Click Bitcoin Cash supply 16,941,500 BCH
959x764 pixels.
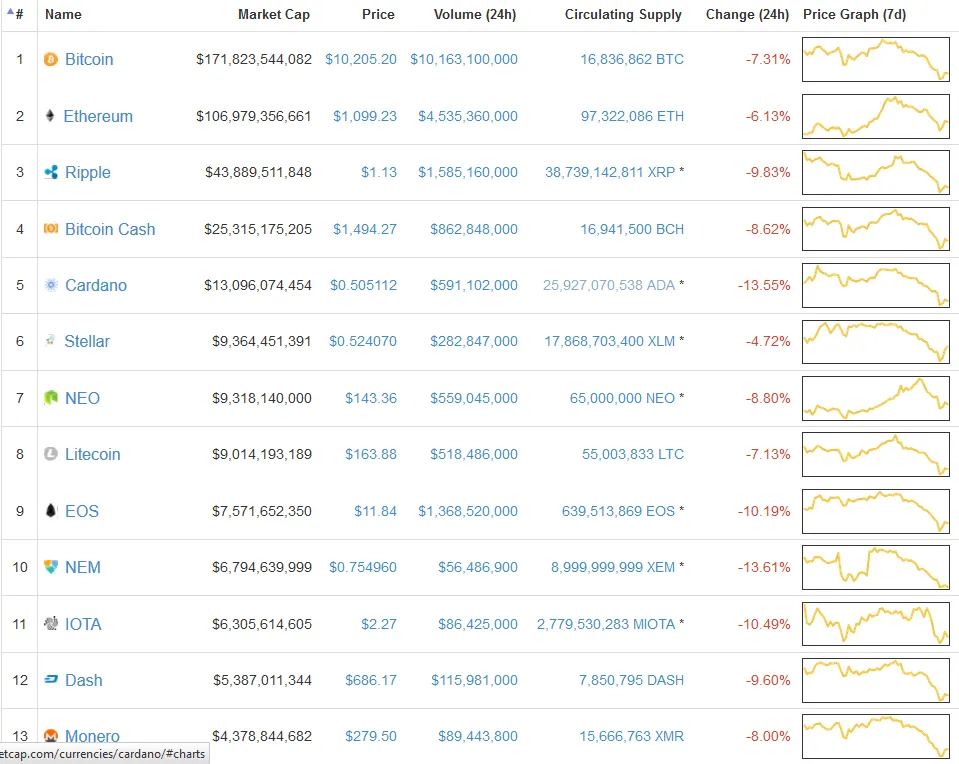(x=632, y=229)
